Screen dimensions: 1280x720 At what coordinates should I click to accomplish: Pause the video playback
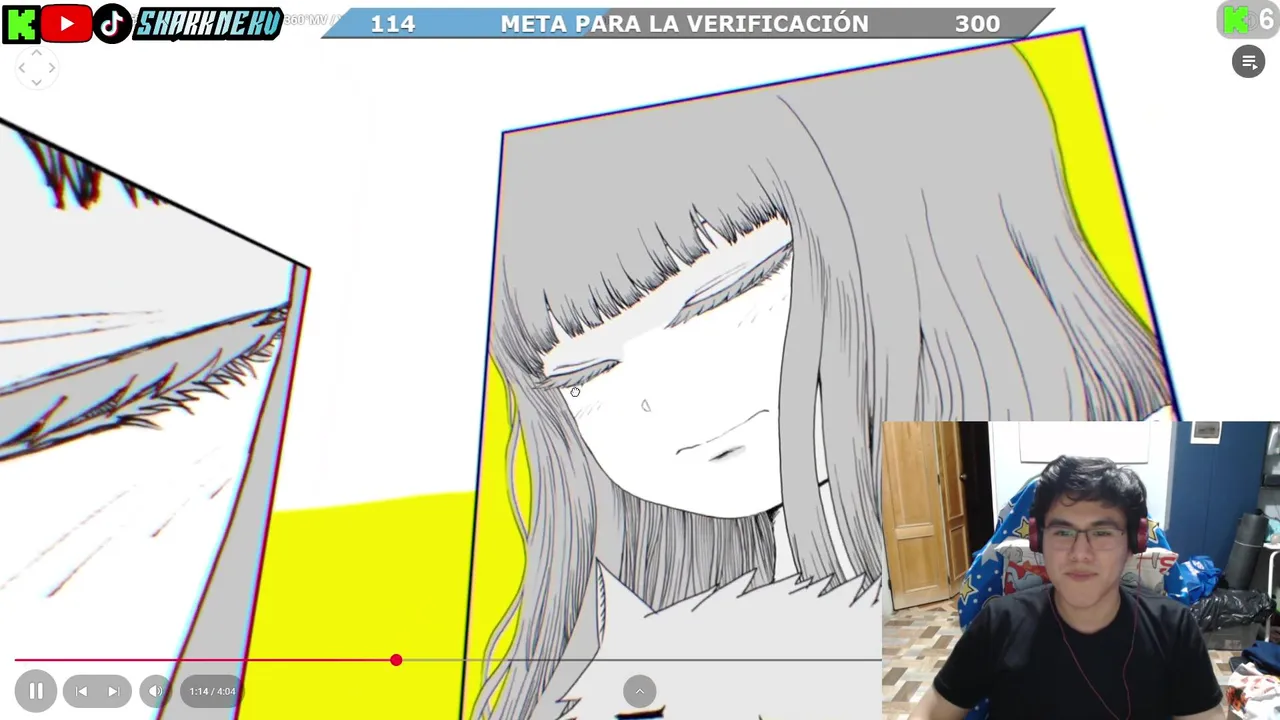pos(36,691)
